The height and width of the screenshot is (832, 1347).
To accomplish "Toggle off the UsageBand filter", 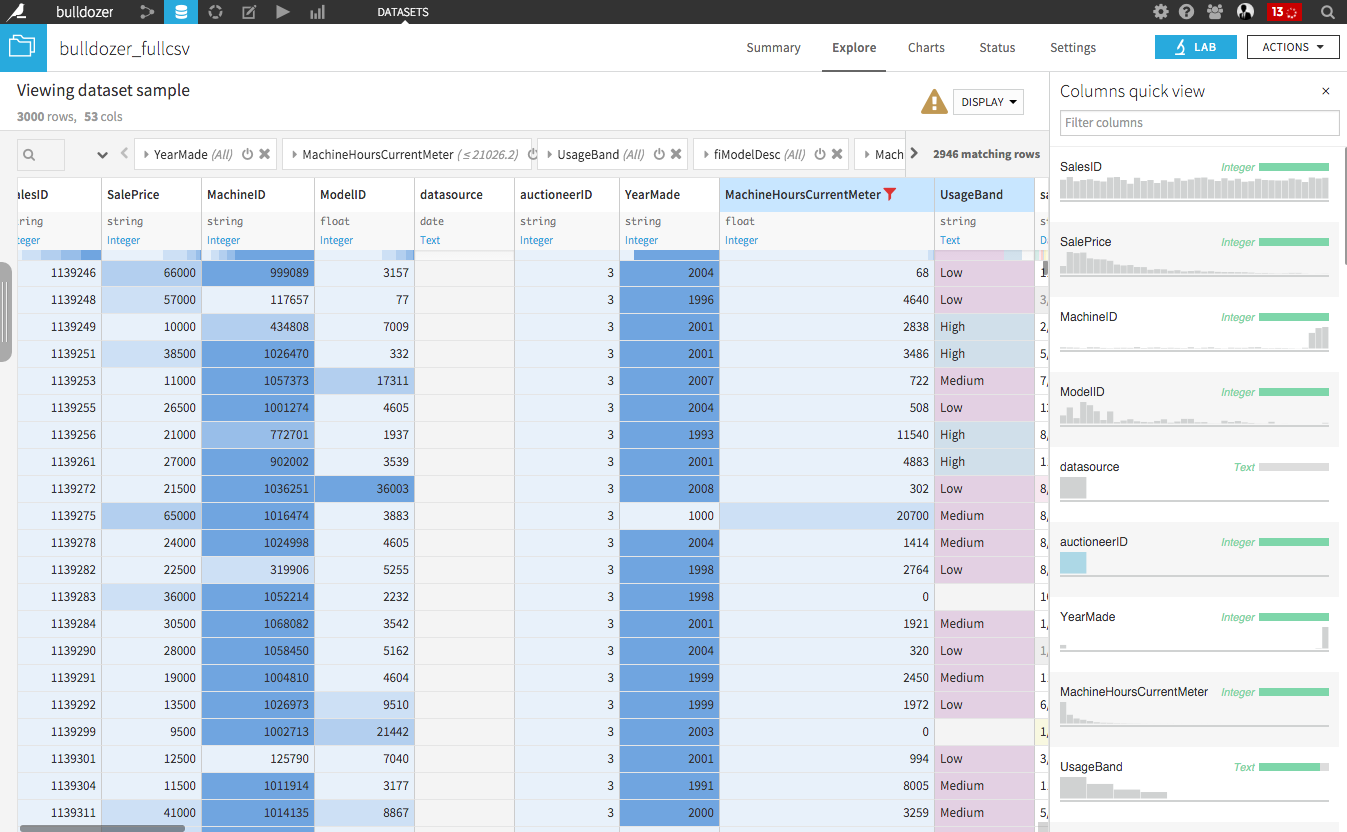I will (659, 155).
